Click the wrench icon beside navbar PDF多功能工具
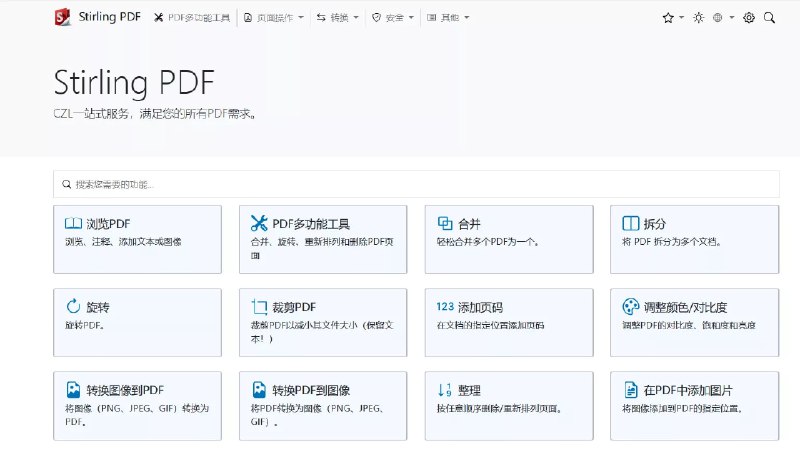This screenshot has height=451, width=800. coord(159,18)
